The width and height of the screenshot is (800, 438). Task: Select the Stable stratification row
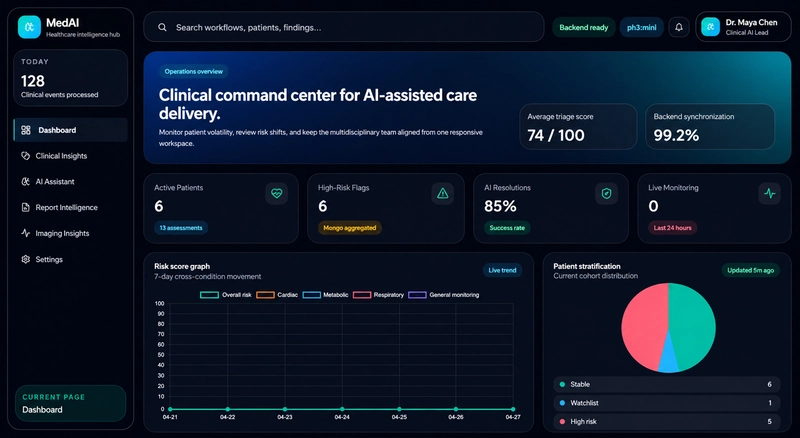pos(666,384)
